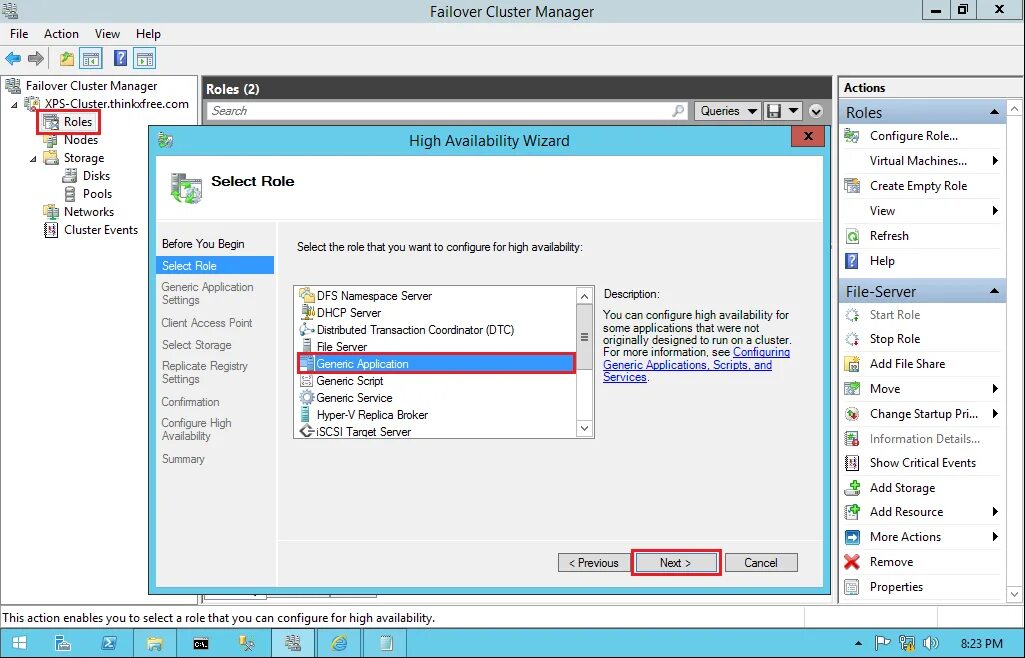1025x658 pixels.
Task: Expand the Virtual Machines submenu arrow
Action: click(995, 161)
